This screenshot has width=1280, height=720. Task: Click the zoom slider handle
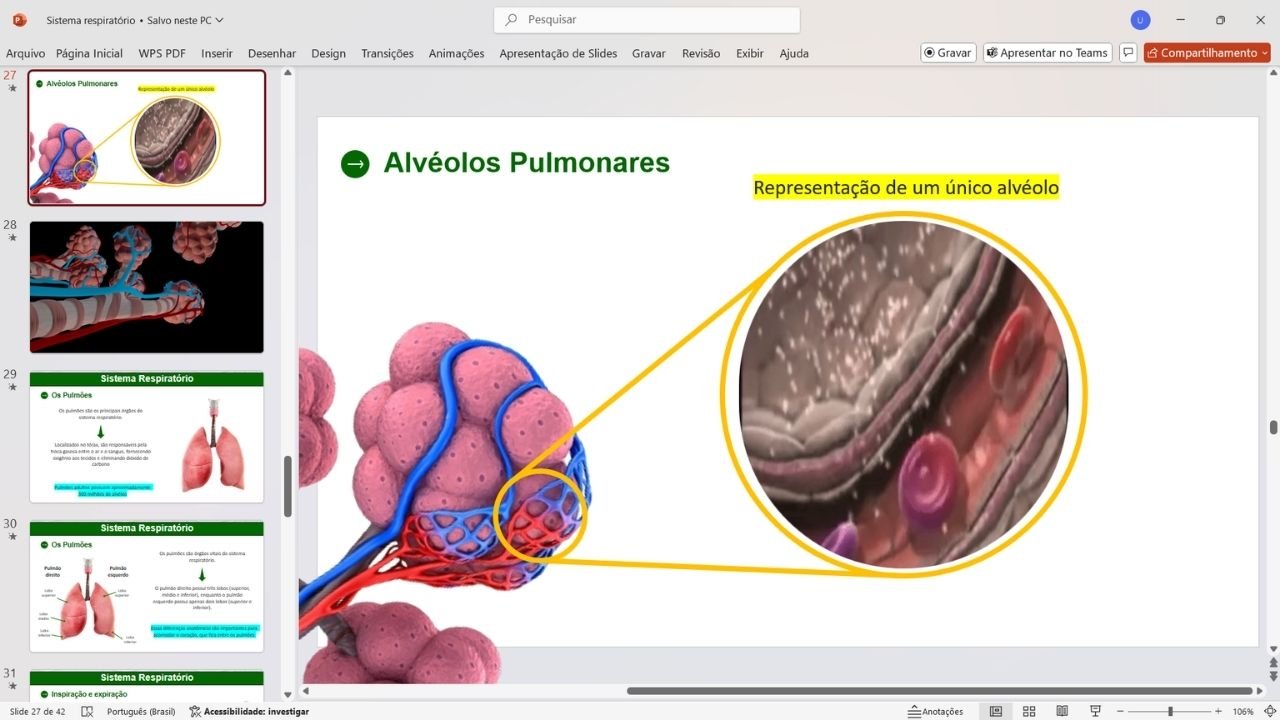1170,712
